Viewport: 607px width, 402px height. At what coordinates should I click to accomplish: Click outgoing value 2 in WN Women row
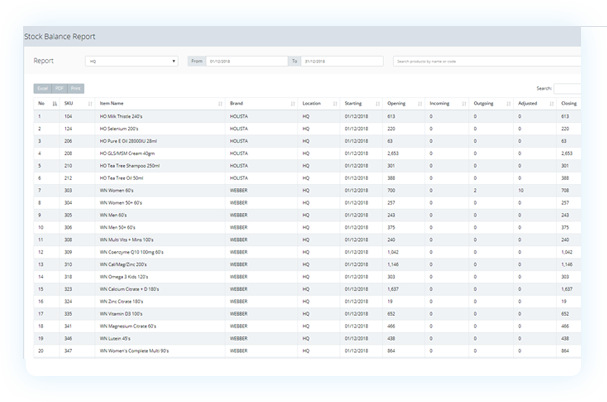click(x=475, y=191)
